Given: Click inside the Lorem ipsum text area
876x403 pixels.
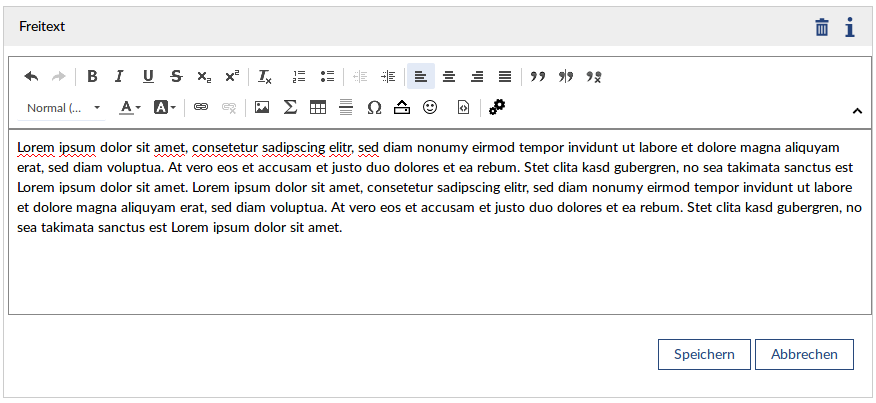Looking at the screenshot, I should coord(438,270).
